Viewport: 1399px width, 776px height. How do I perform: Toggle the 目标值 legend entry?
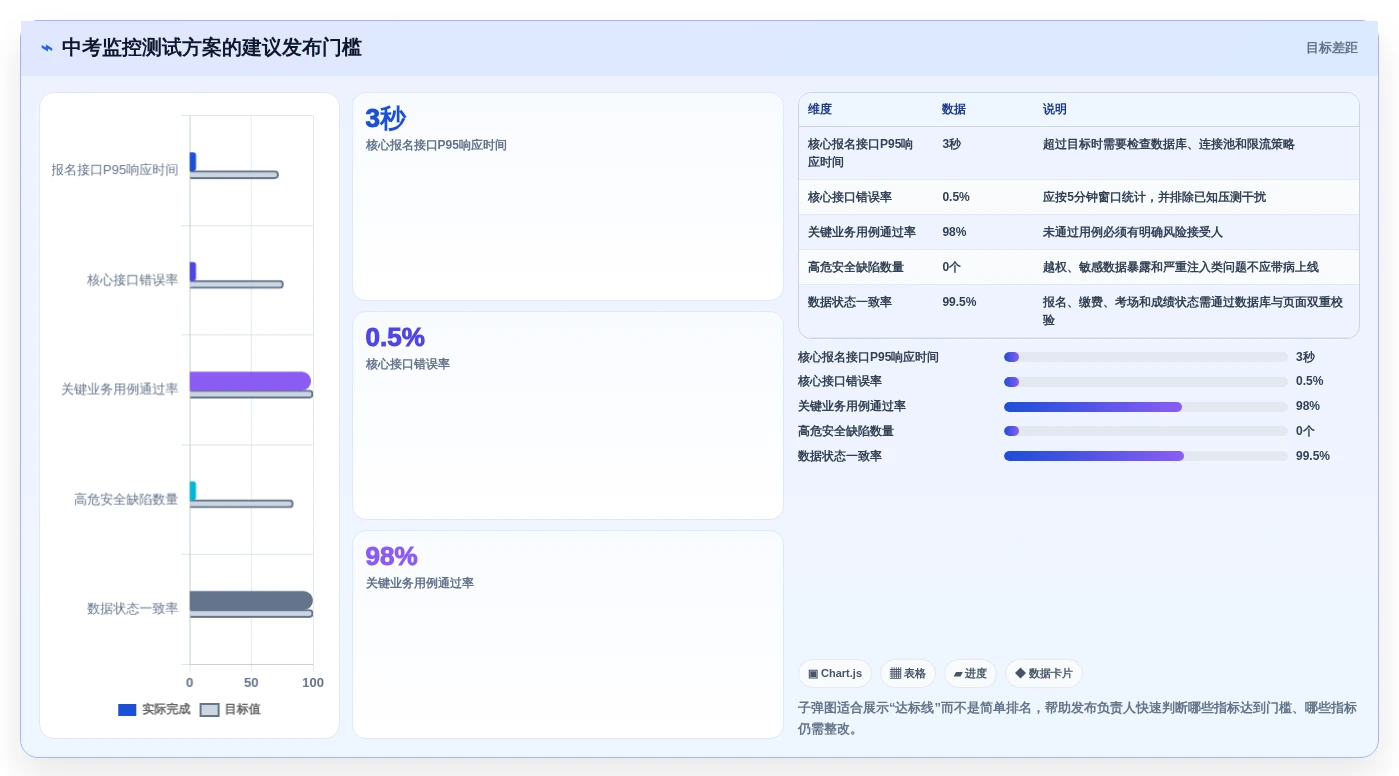[230, 709]
